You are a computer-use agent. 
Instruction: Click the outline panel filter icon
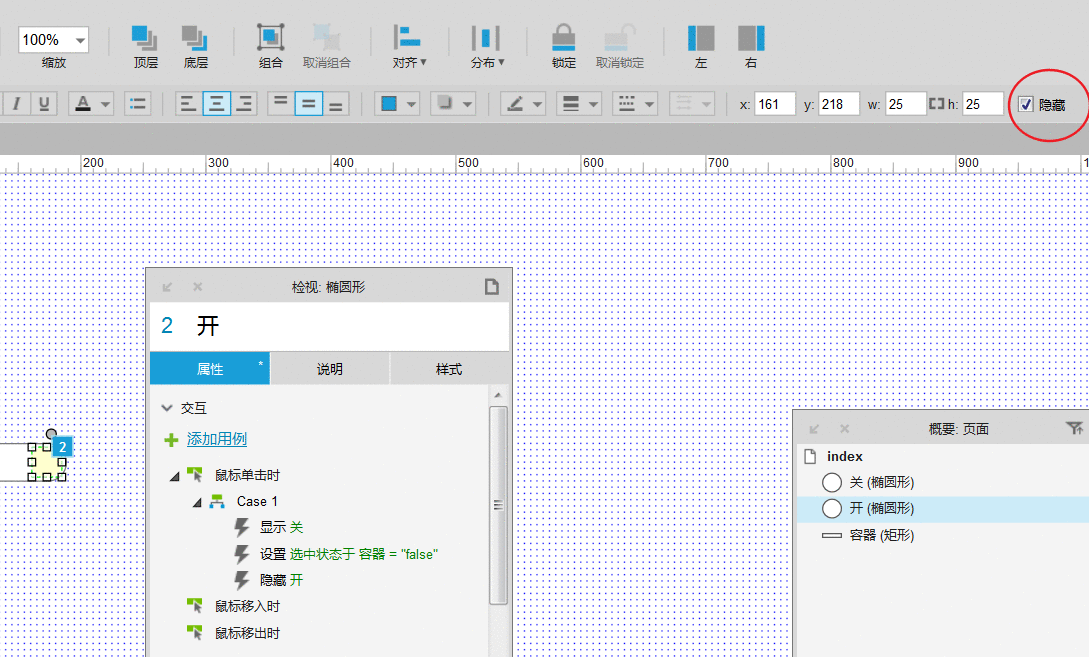point(1074,428)
